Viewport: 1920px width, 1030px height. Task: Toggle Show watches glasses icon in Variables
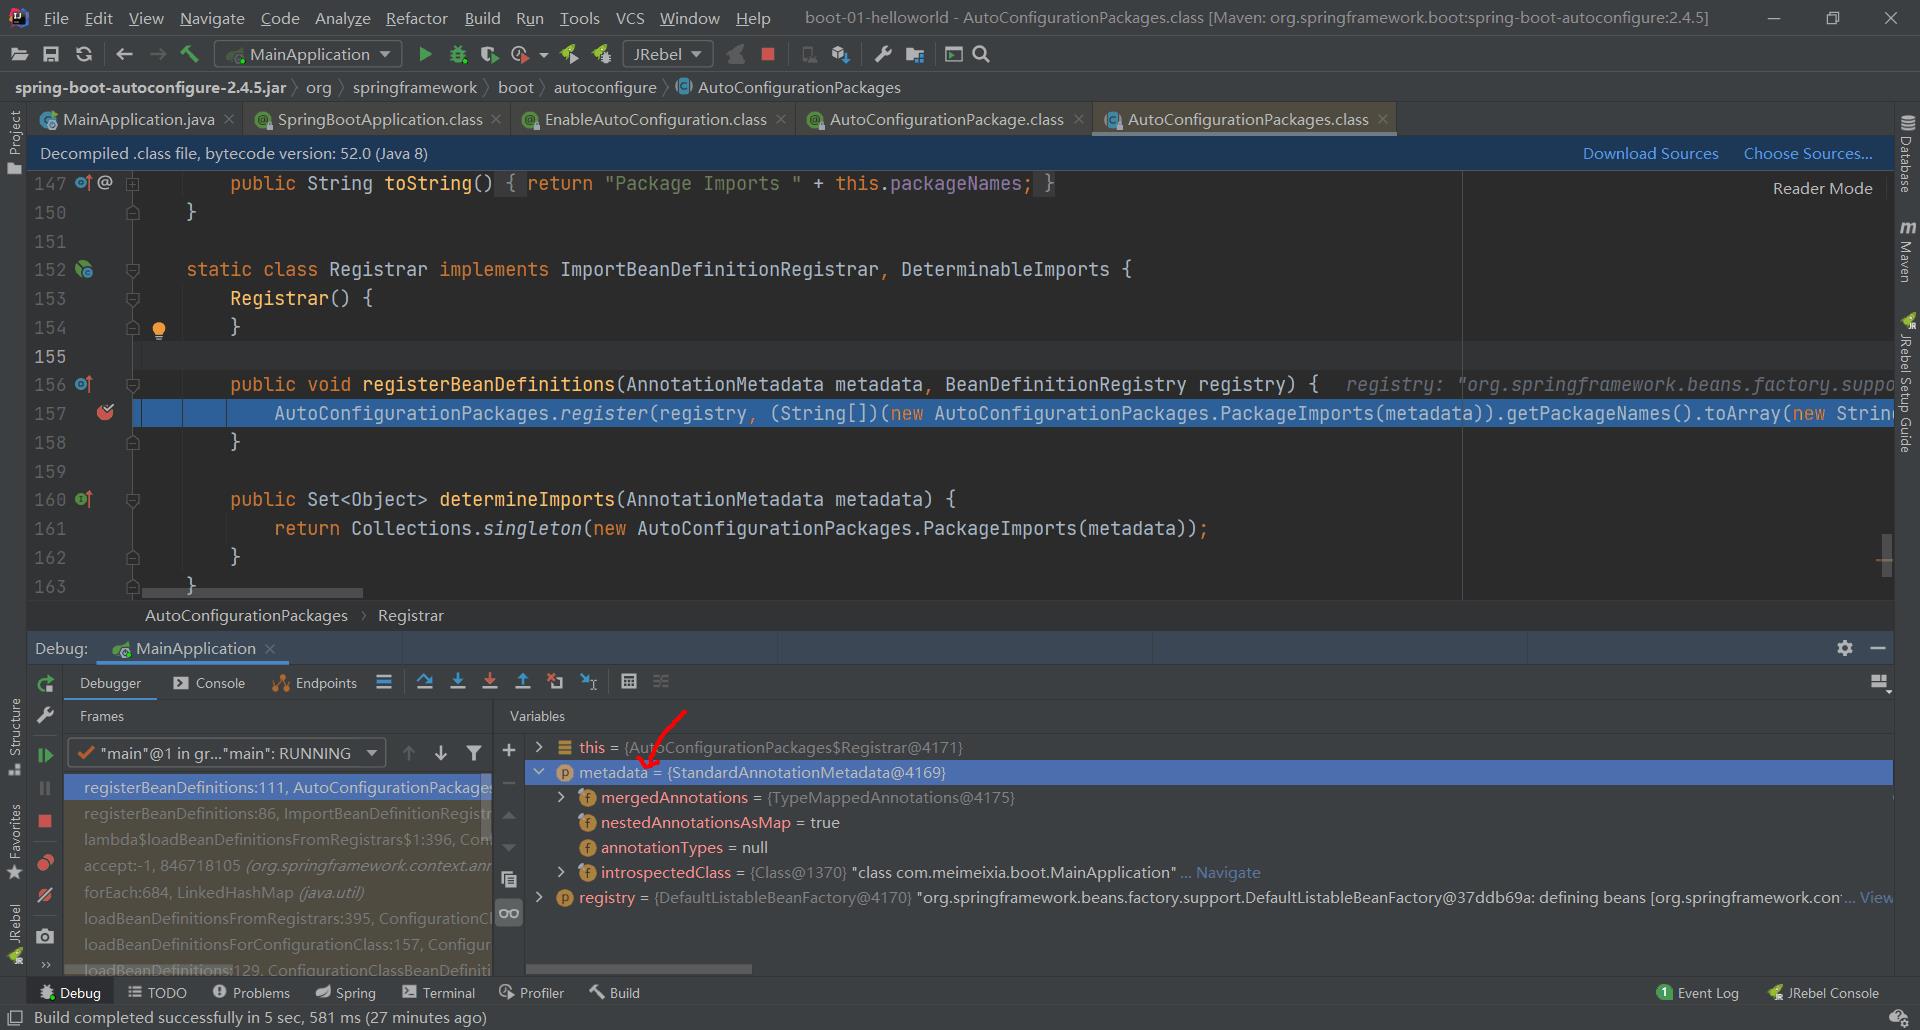(509, 913)
